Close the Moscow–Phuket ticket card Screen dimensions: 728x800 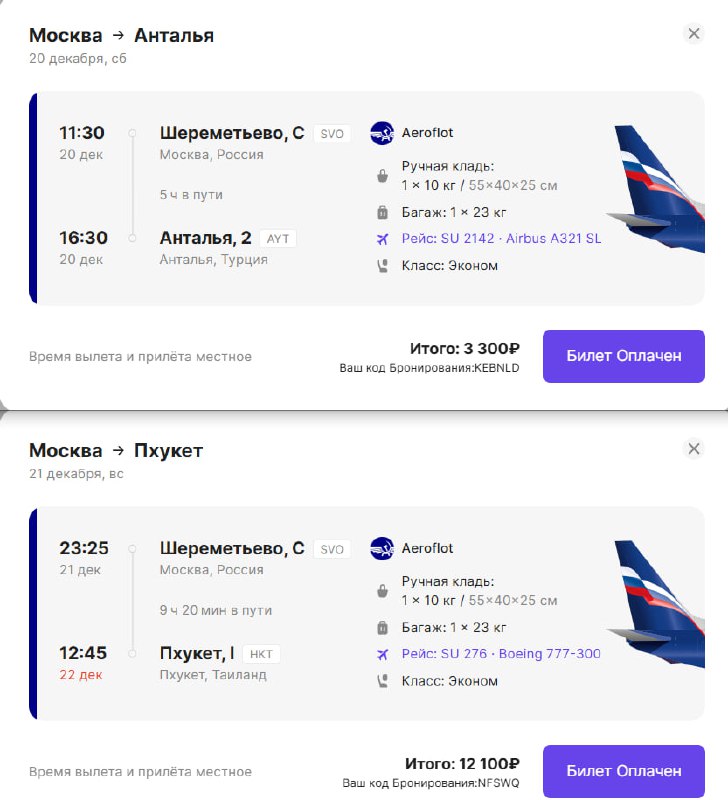[x=694, y=449]
